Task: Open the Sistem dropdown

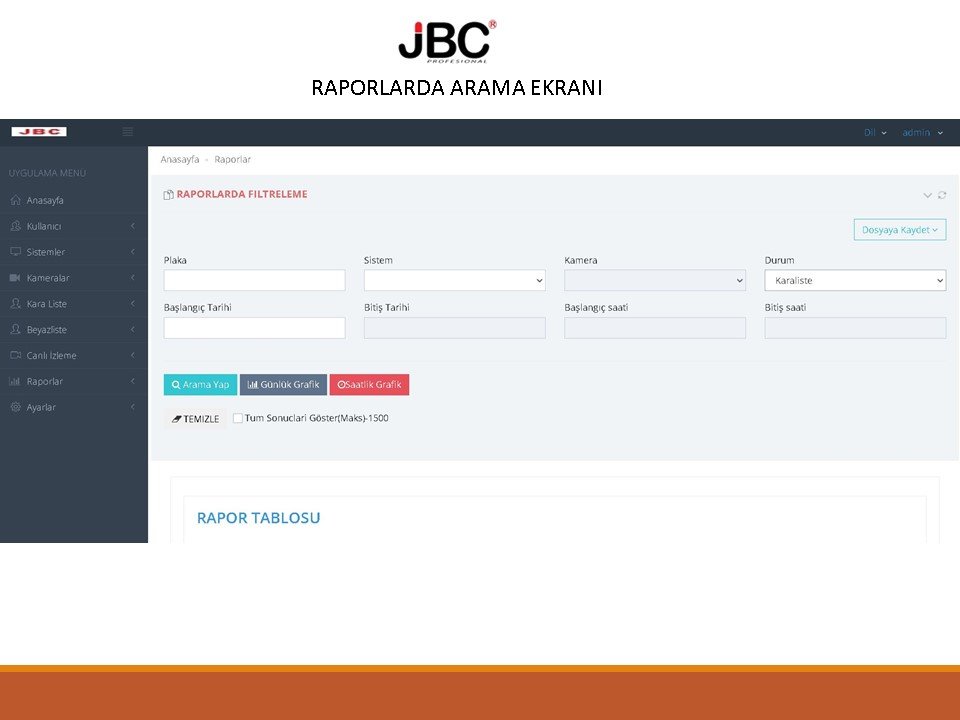Action: [x=454, y=281]
